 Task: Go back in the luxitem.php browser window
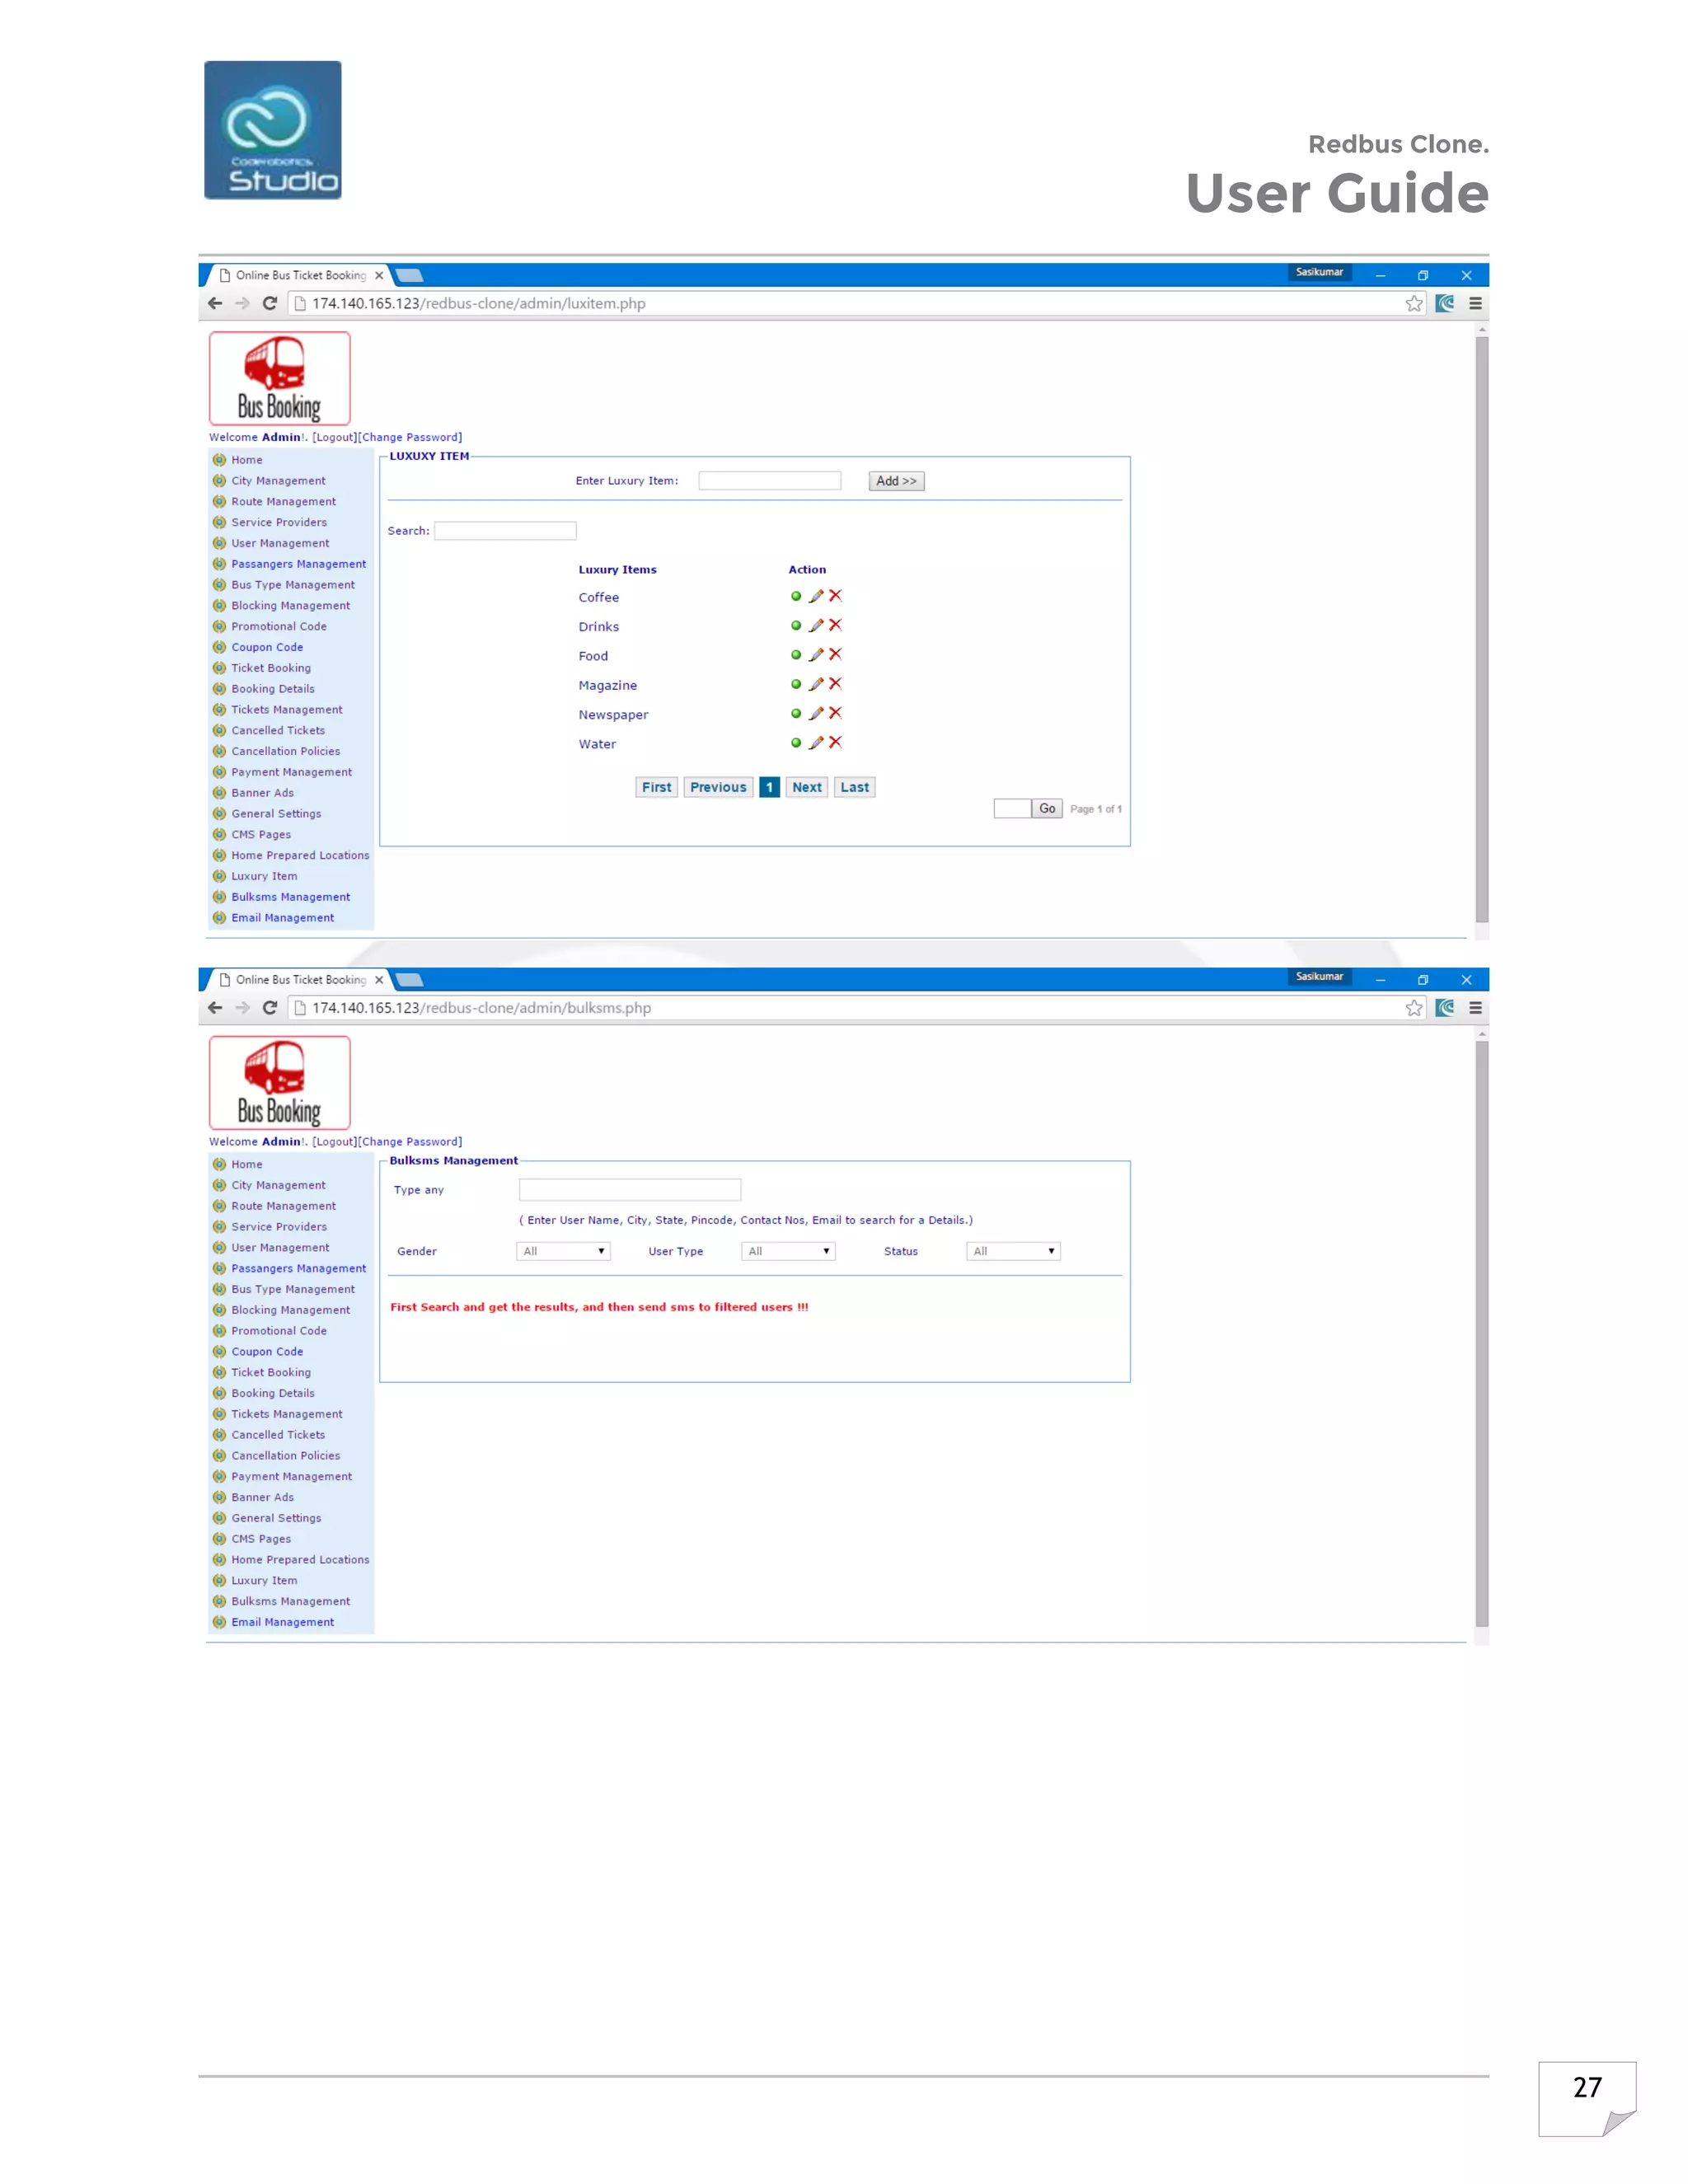(215, 303)
